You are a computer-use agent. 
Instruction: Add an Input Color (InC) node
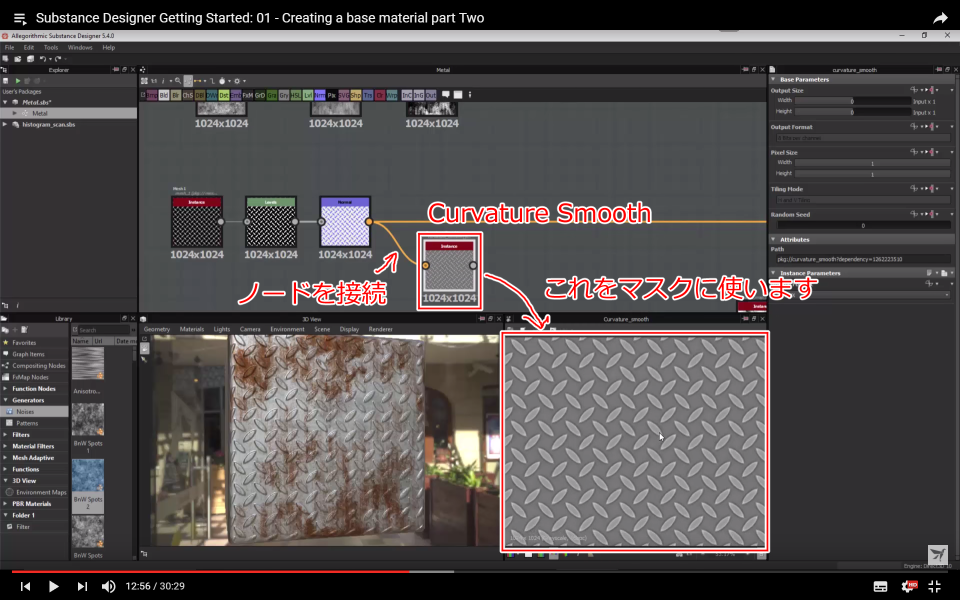(407, 96)
